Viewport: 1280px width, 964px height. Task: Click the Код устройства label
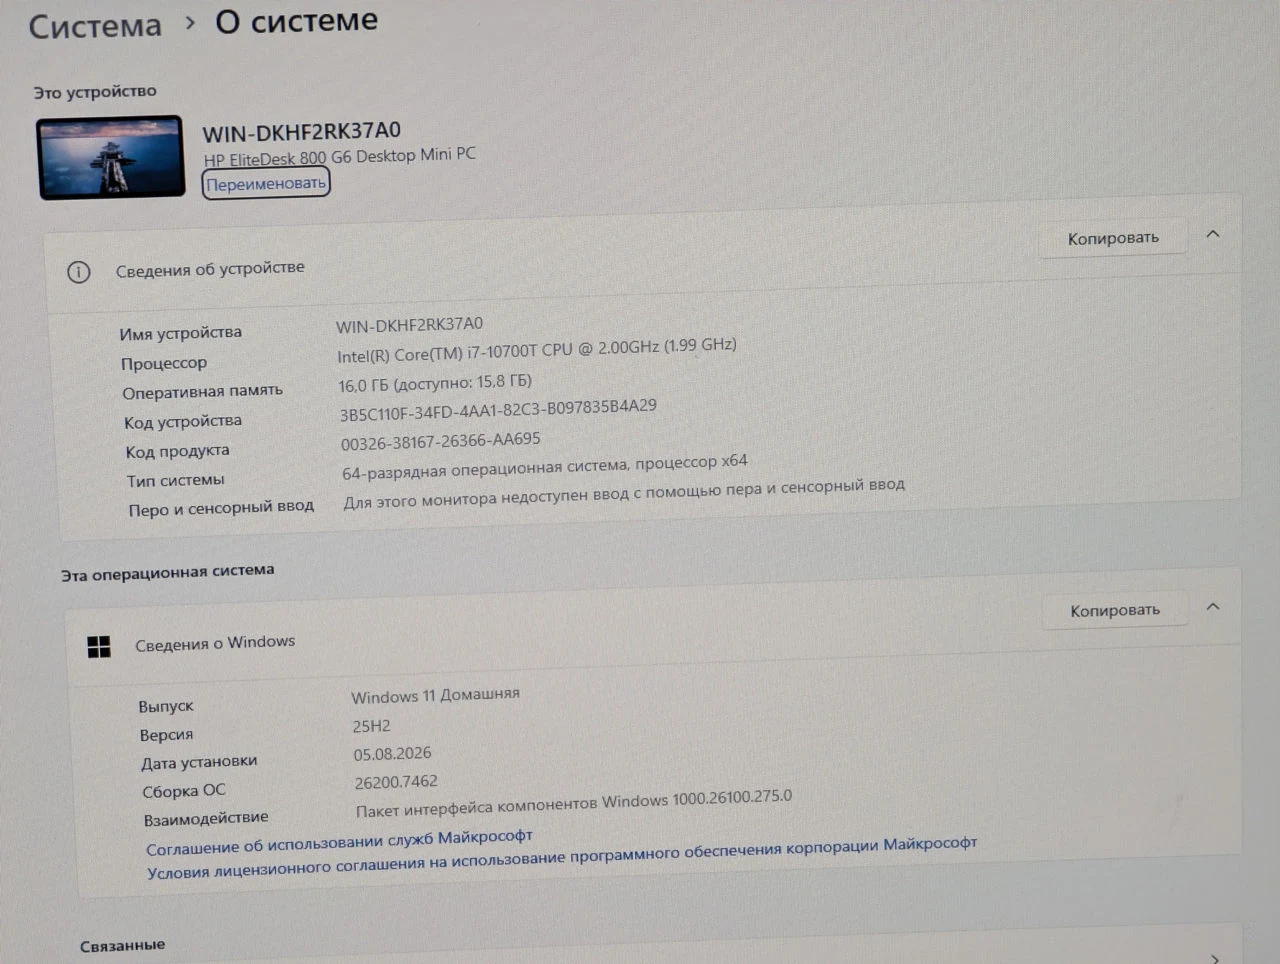pyautogui.click(x=183, y=422)
